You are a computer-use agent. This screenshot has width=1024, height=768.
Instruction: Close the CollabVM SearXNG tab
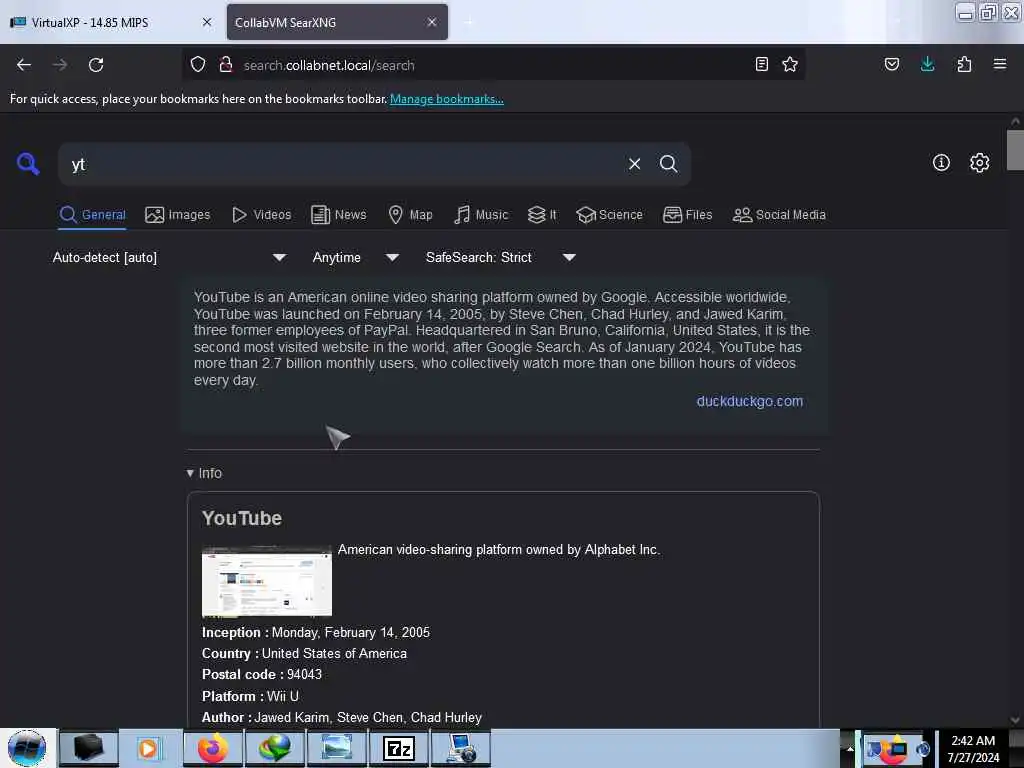(432, 22)
